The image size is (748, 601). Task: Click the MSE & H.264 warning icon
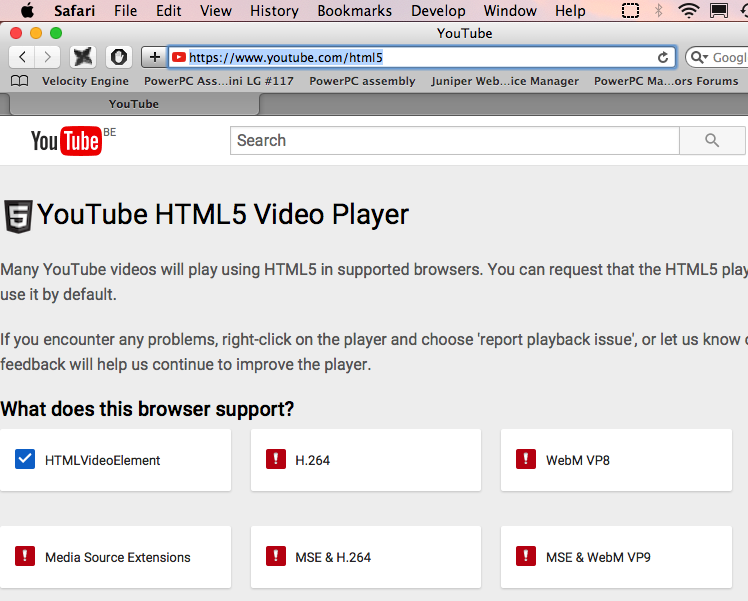(x=276, y=556)
